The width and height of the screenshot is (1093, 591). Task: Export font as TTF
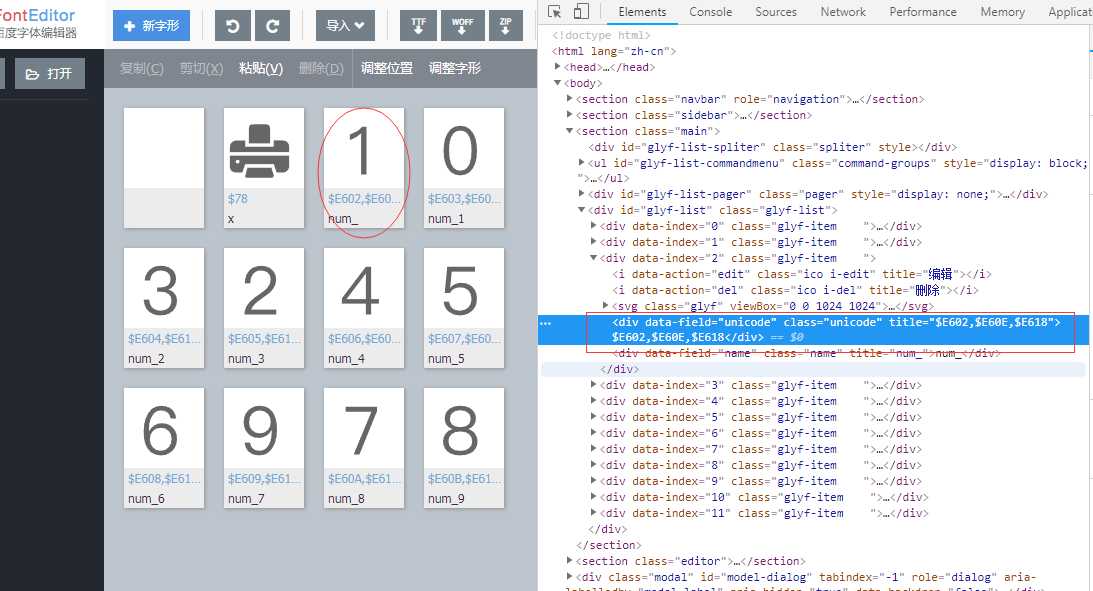click(x=418, y=26)
